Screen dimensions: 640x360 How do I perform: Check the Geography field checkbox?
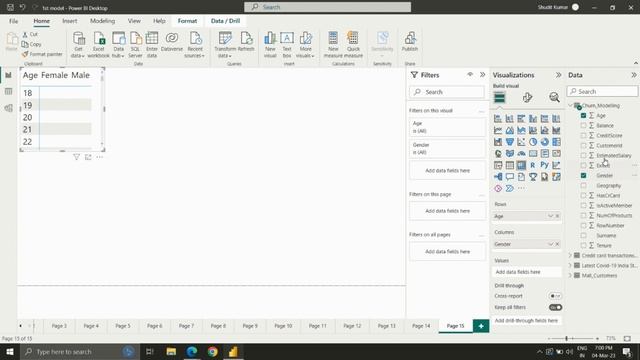tap(583, 186)
